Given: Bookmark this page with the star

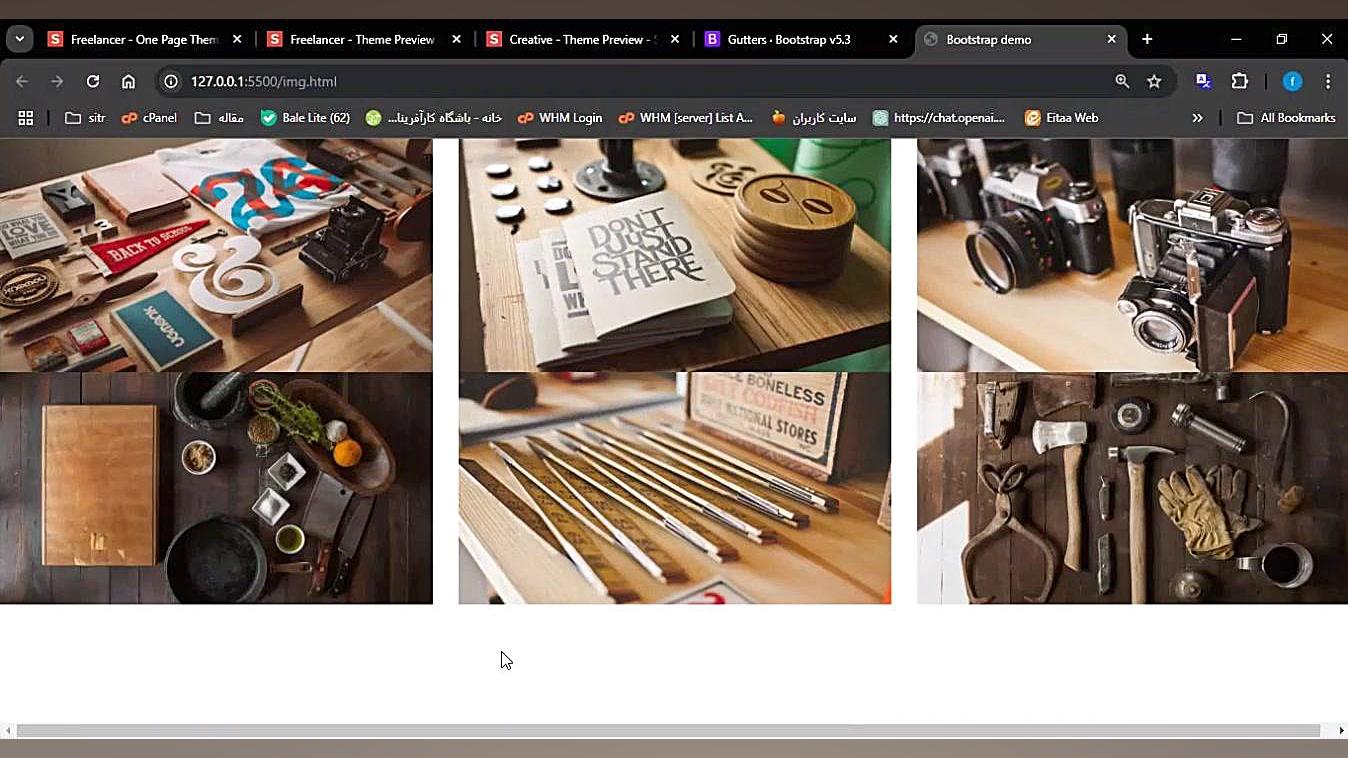Looking at the screenshot, I should [1154, 81].
